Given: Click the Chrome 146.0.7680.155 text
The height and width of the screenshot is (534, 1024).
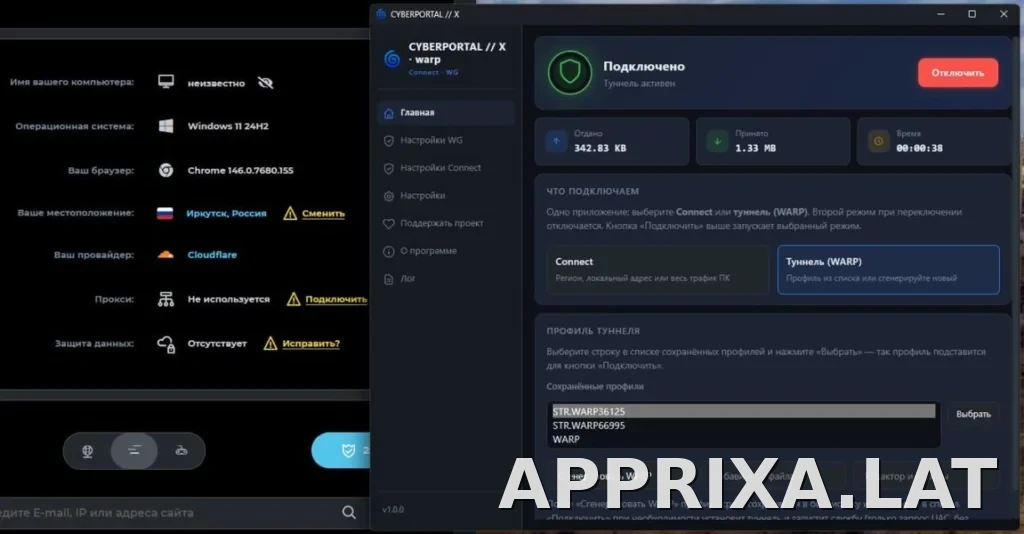Looking at the screenshot, I should pyautogui.click(x=240, y=170).
